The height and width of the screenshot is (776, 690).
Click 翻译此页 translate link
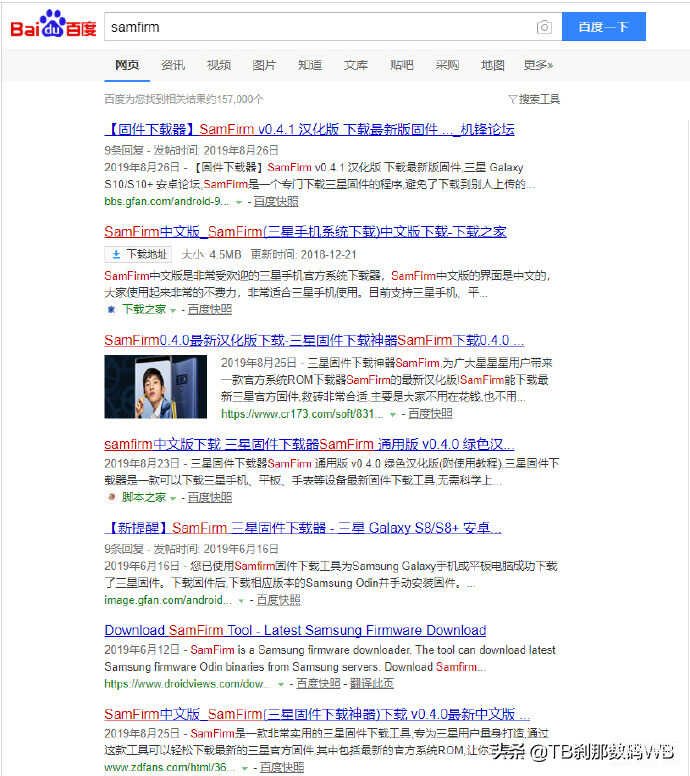pyautogui.click(x=372, y=683)
